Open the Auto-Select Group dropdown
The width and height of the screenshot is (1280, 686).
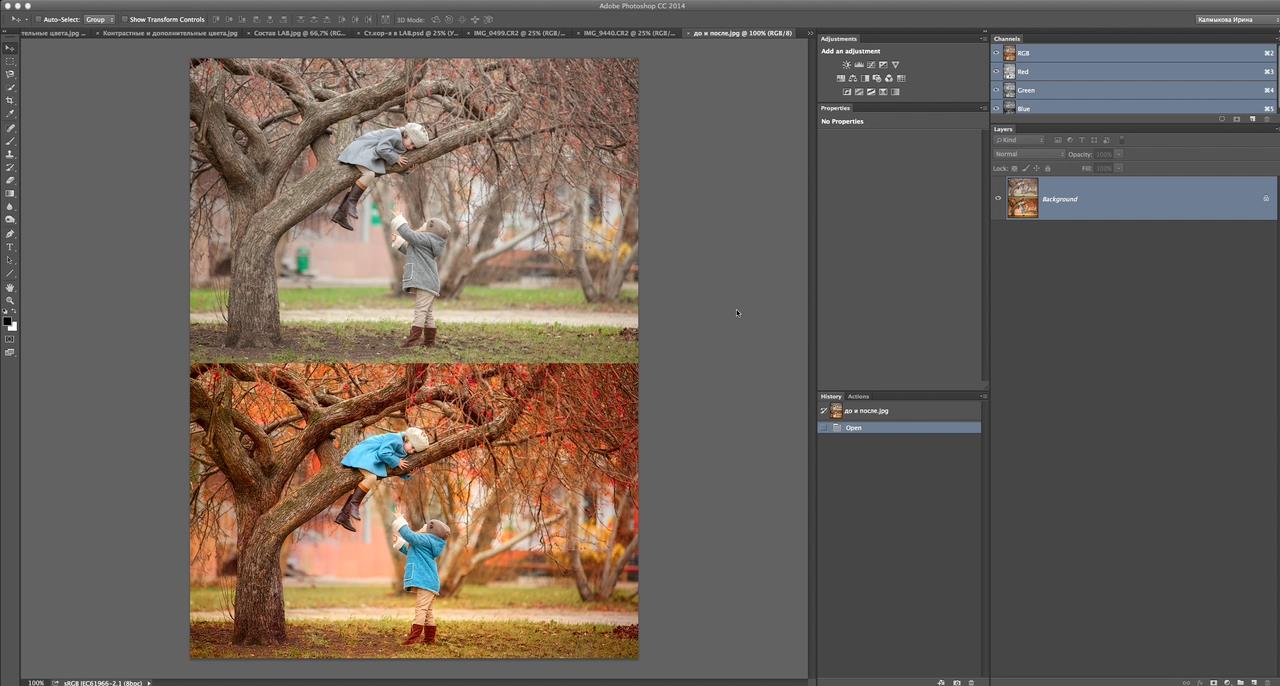click(x=98, y=19)
